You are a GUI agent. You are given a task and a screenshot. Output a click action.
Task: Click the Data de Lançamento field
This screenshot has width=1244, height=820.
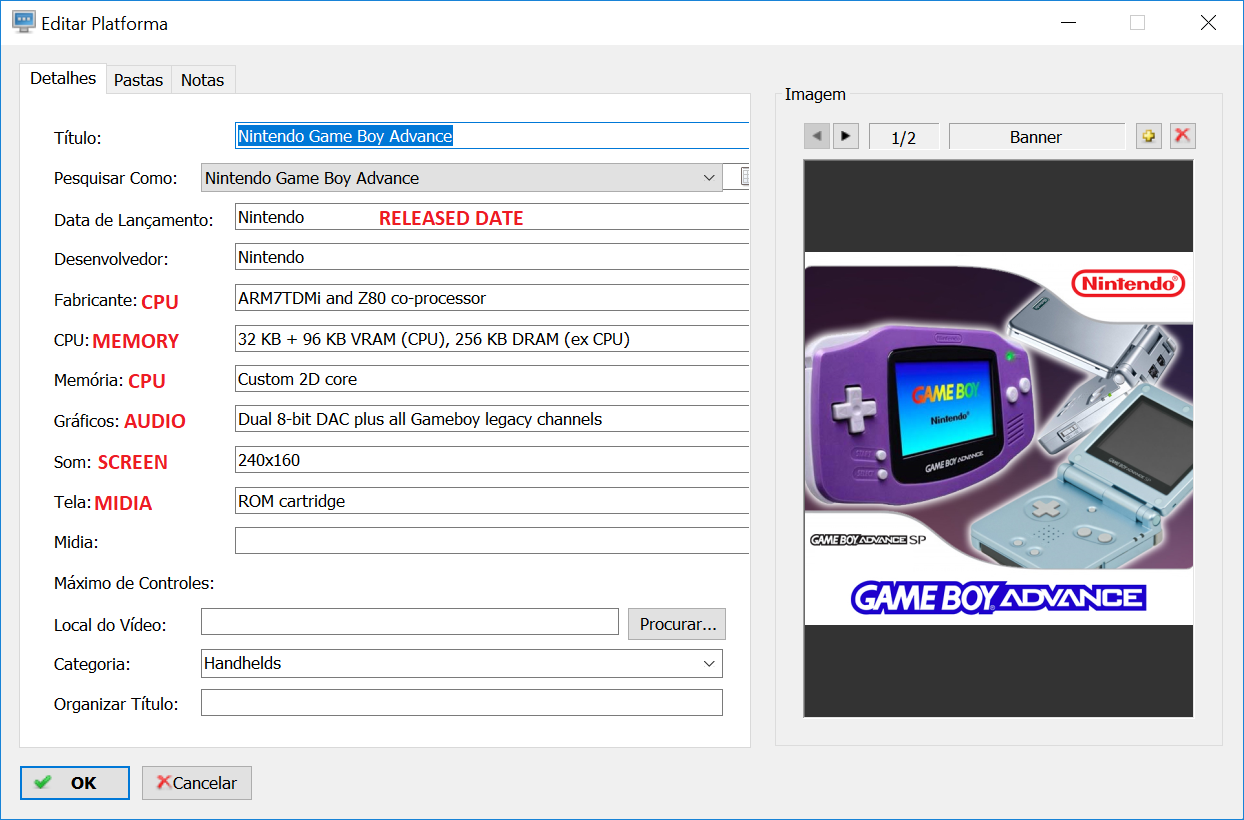(x=492, y=217)
